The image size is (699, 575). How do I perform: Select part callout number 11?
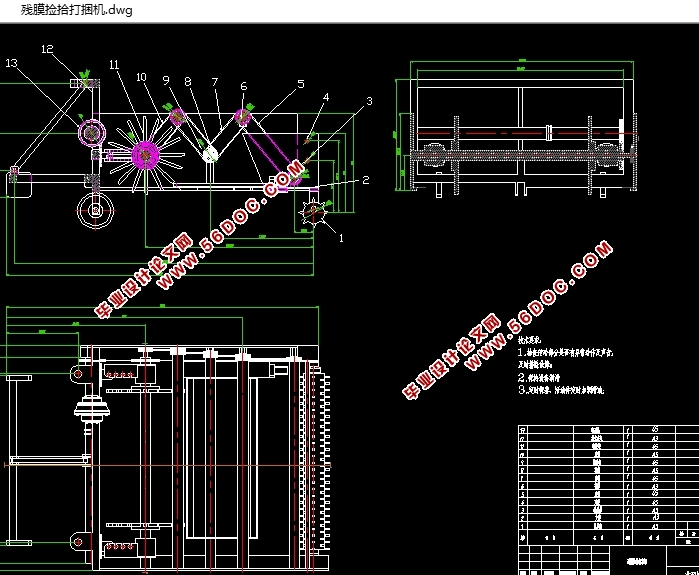click(x=114, y=65)
